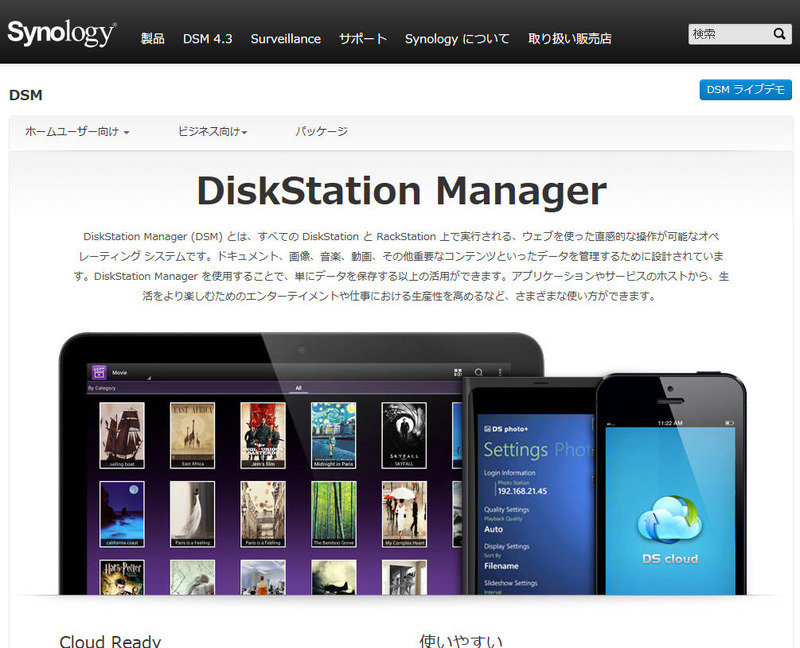Viewport: 800px width, 648px height.
Task: Expand the ビジネス向け dropdown
Action: point(213,132)
